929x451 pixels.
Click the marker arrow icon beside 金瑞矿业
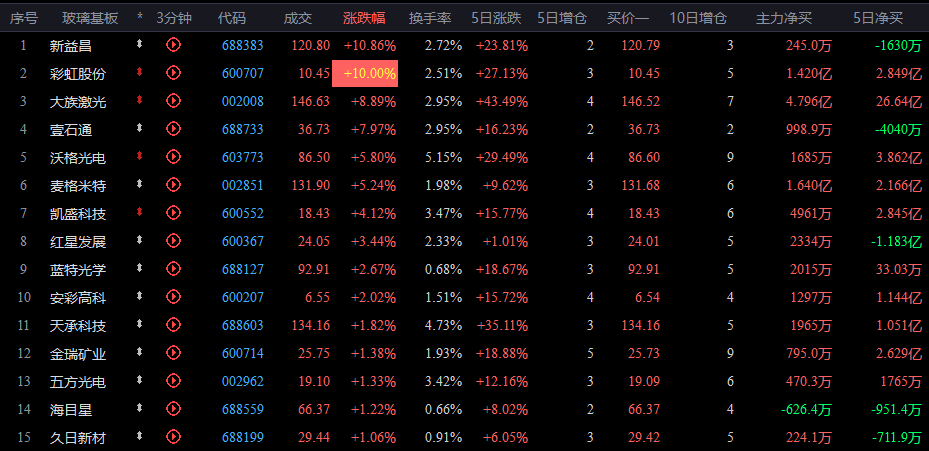(140, 352)
